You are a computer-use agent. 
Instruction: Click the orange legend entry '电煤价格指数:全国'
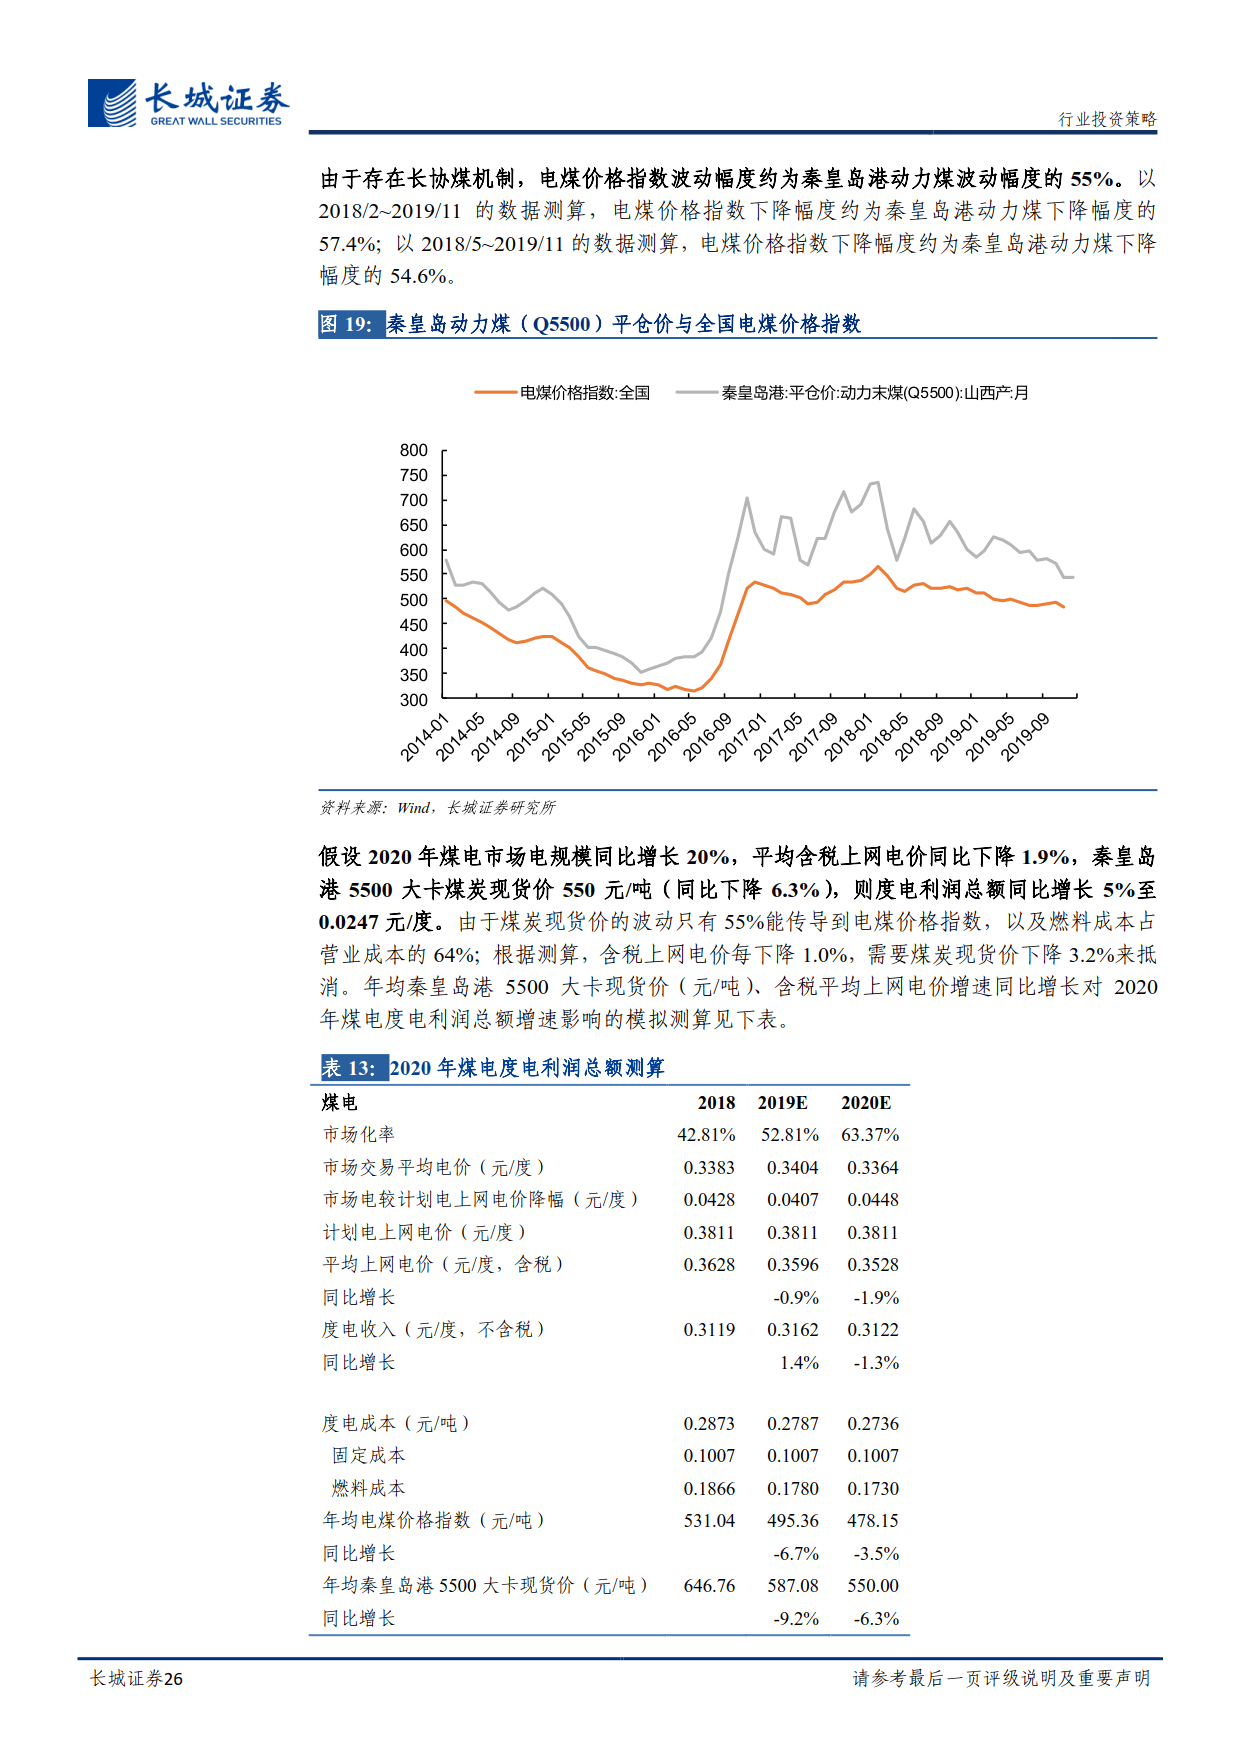(562, 393)
